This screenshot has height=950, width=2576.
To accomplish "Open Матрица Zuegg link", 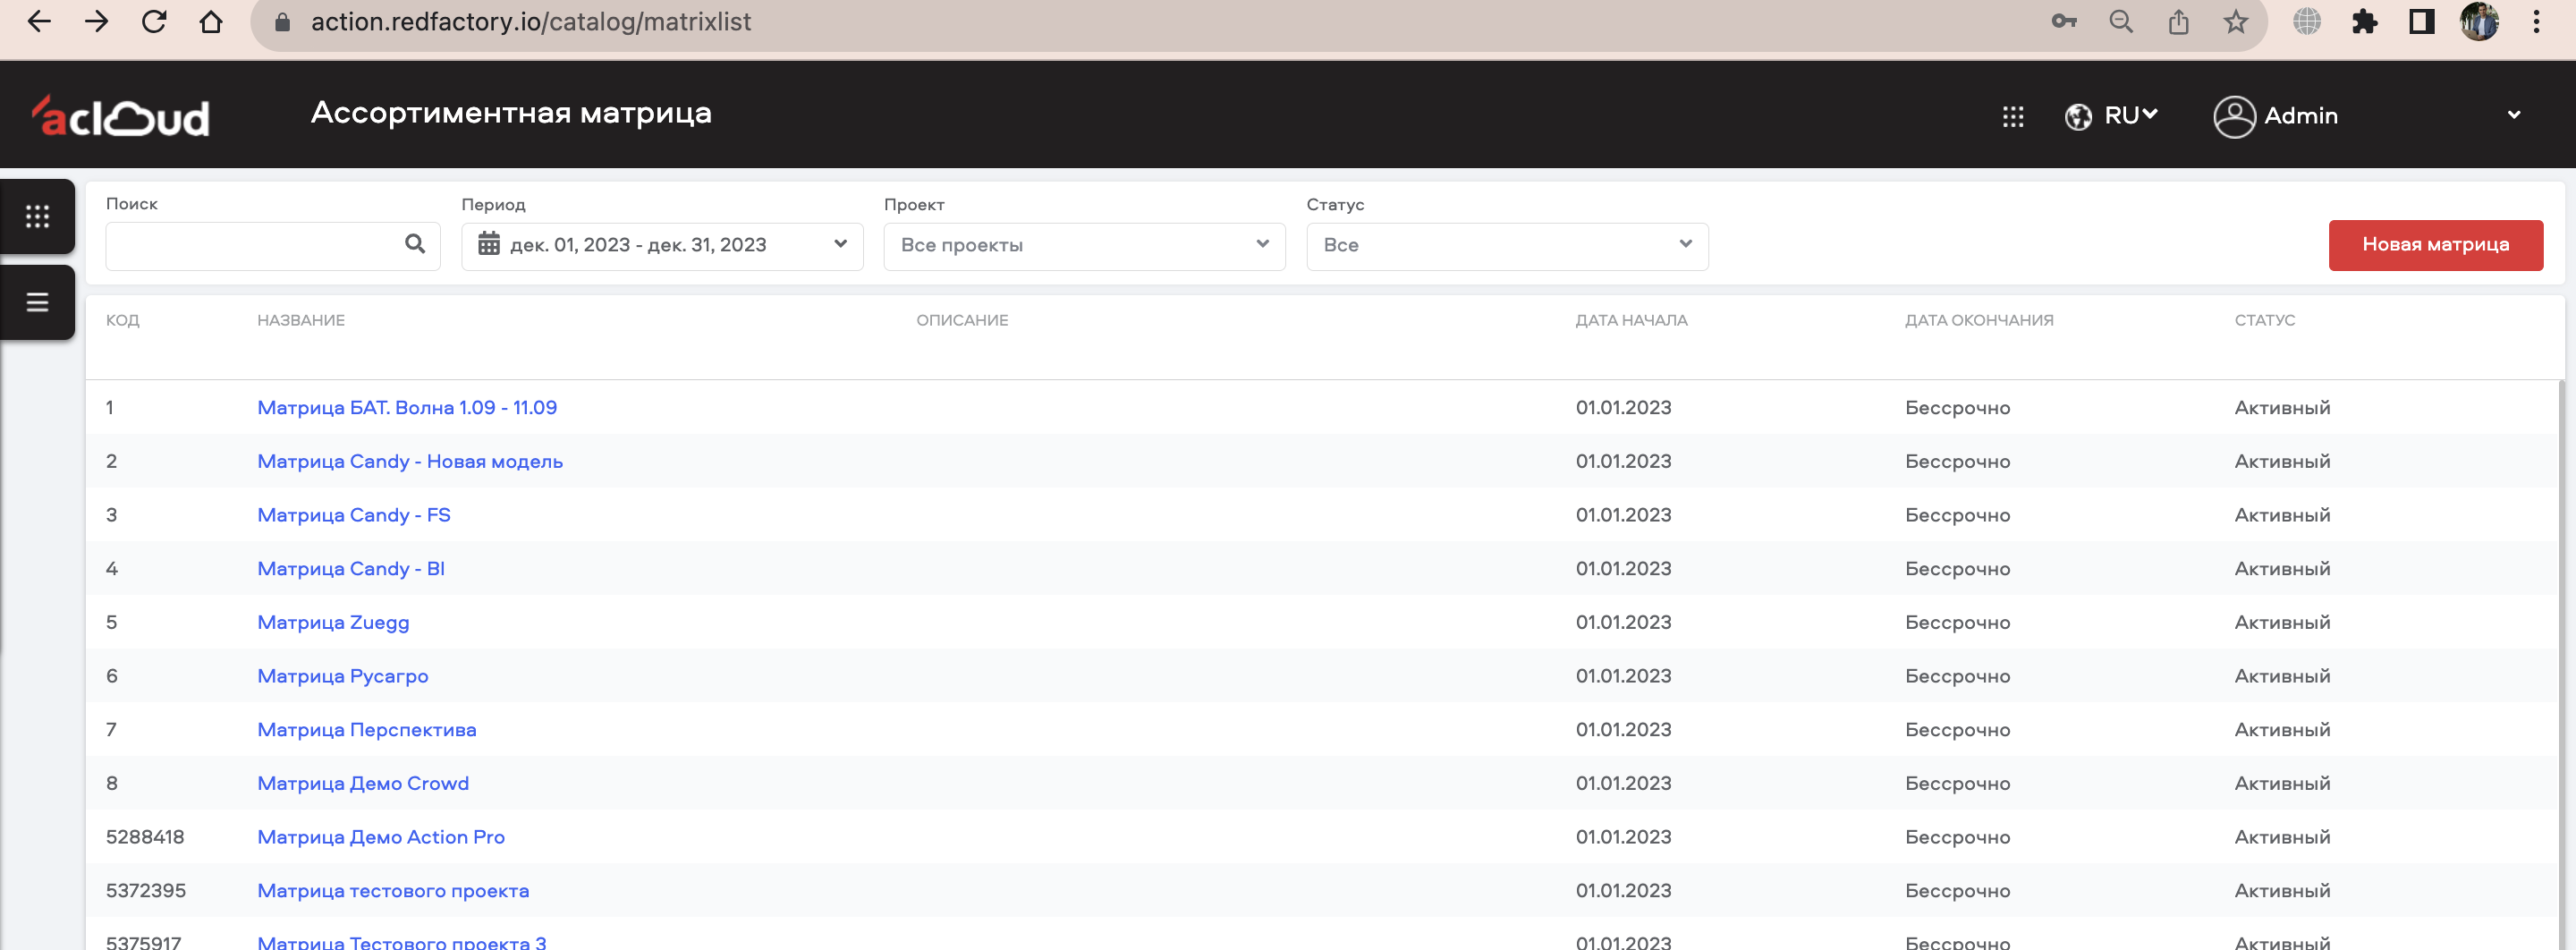I will pyautogui.click(x=333, y=623).
